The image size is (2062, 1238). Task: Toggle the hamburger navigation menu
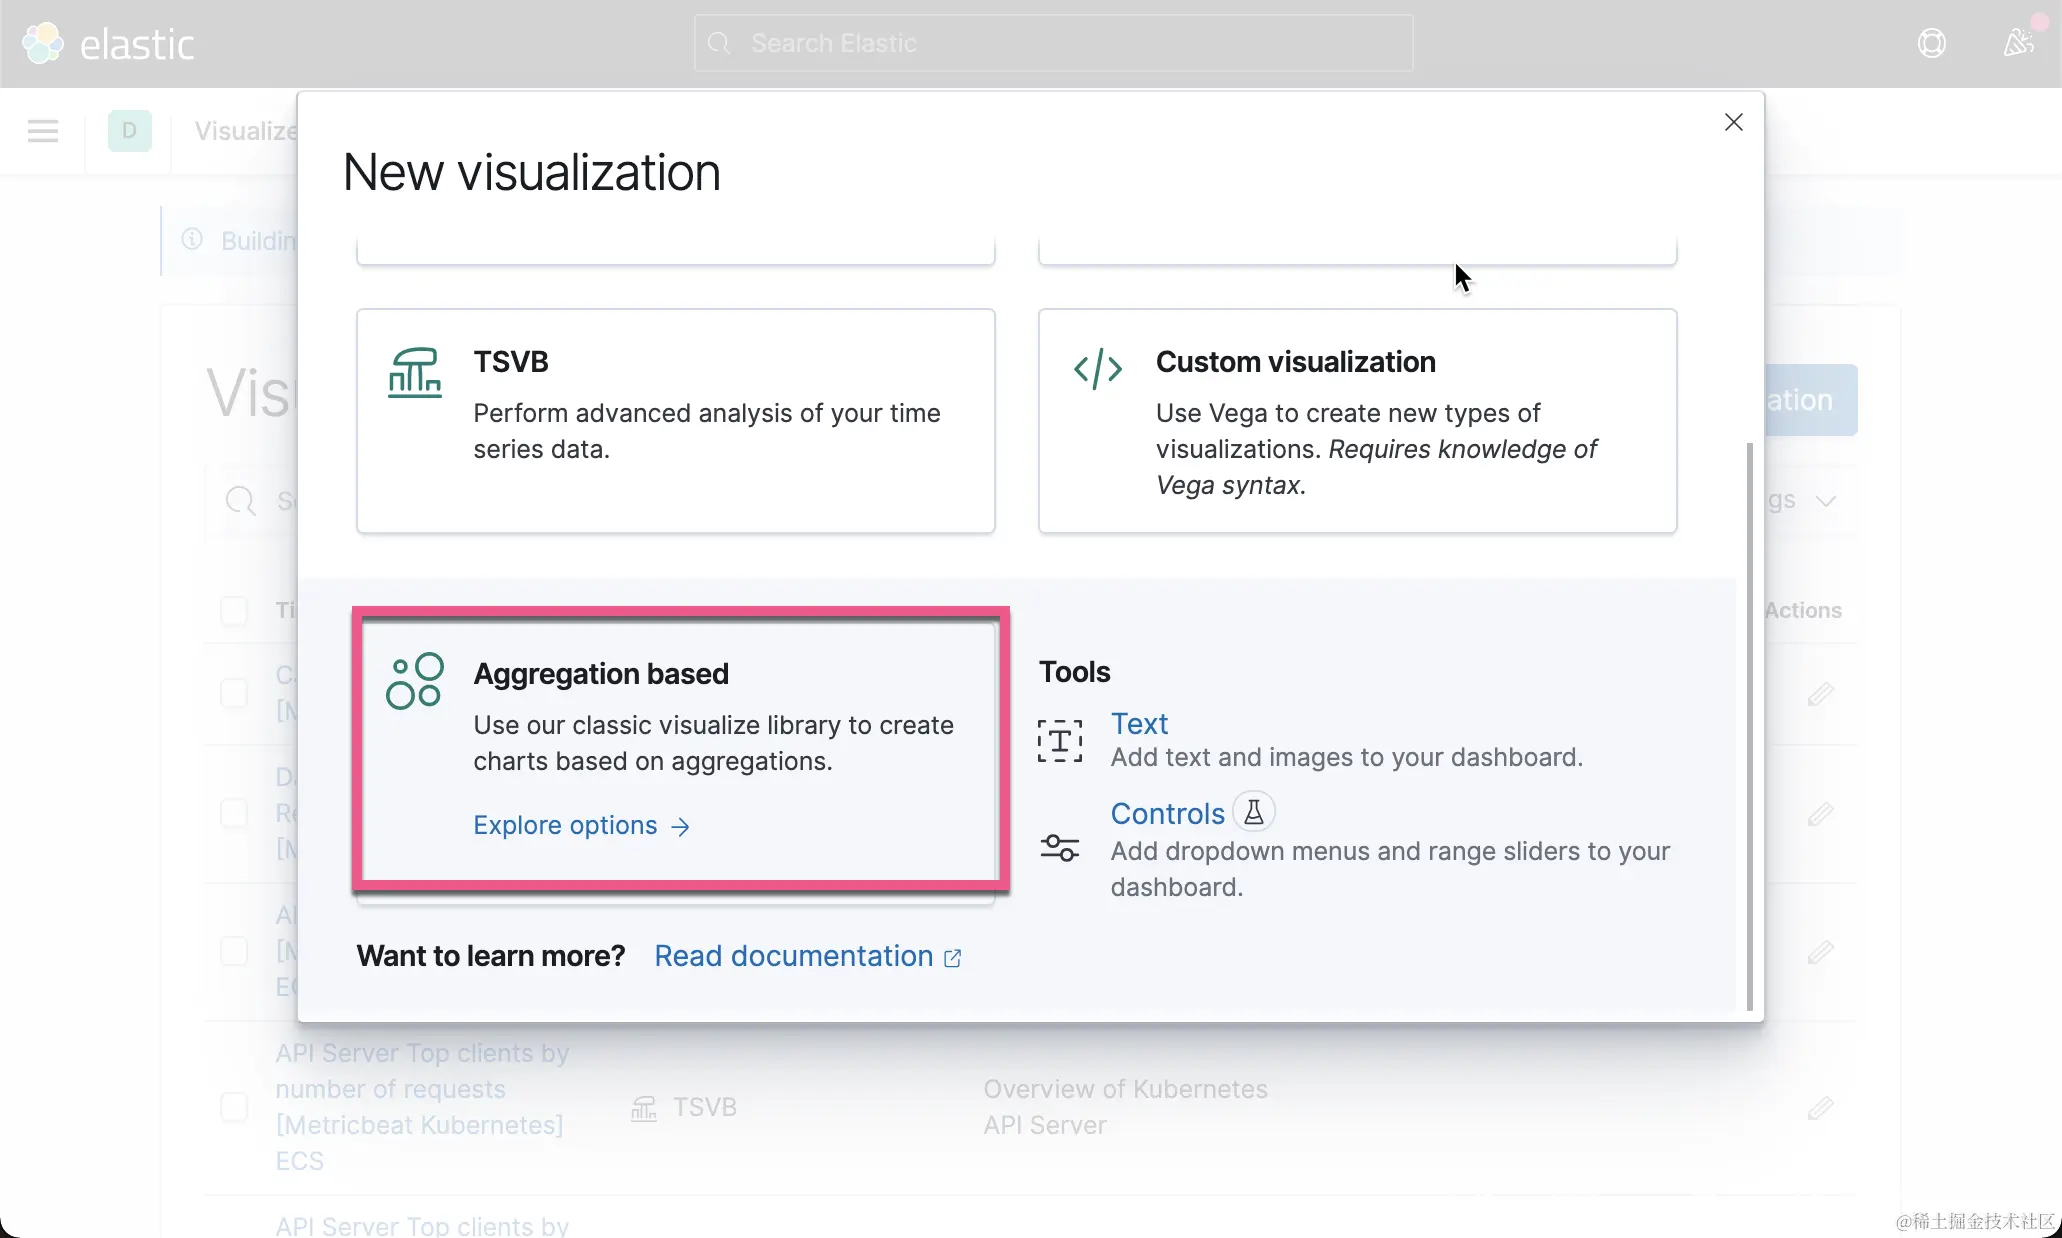click(43, 131)
